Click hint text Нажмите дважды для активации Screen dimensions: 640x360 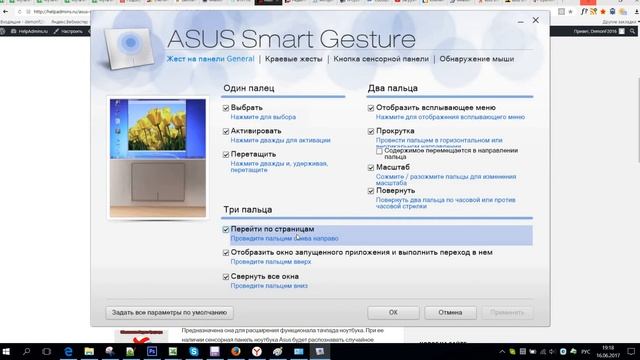tap(280, 140)
